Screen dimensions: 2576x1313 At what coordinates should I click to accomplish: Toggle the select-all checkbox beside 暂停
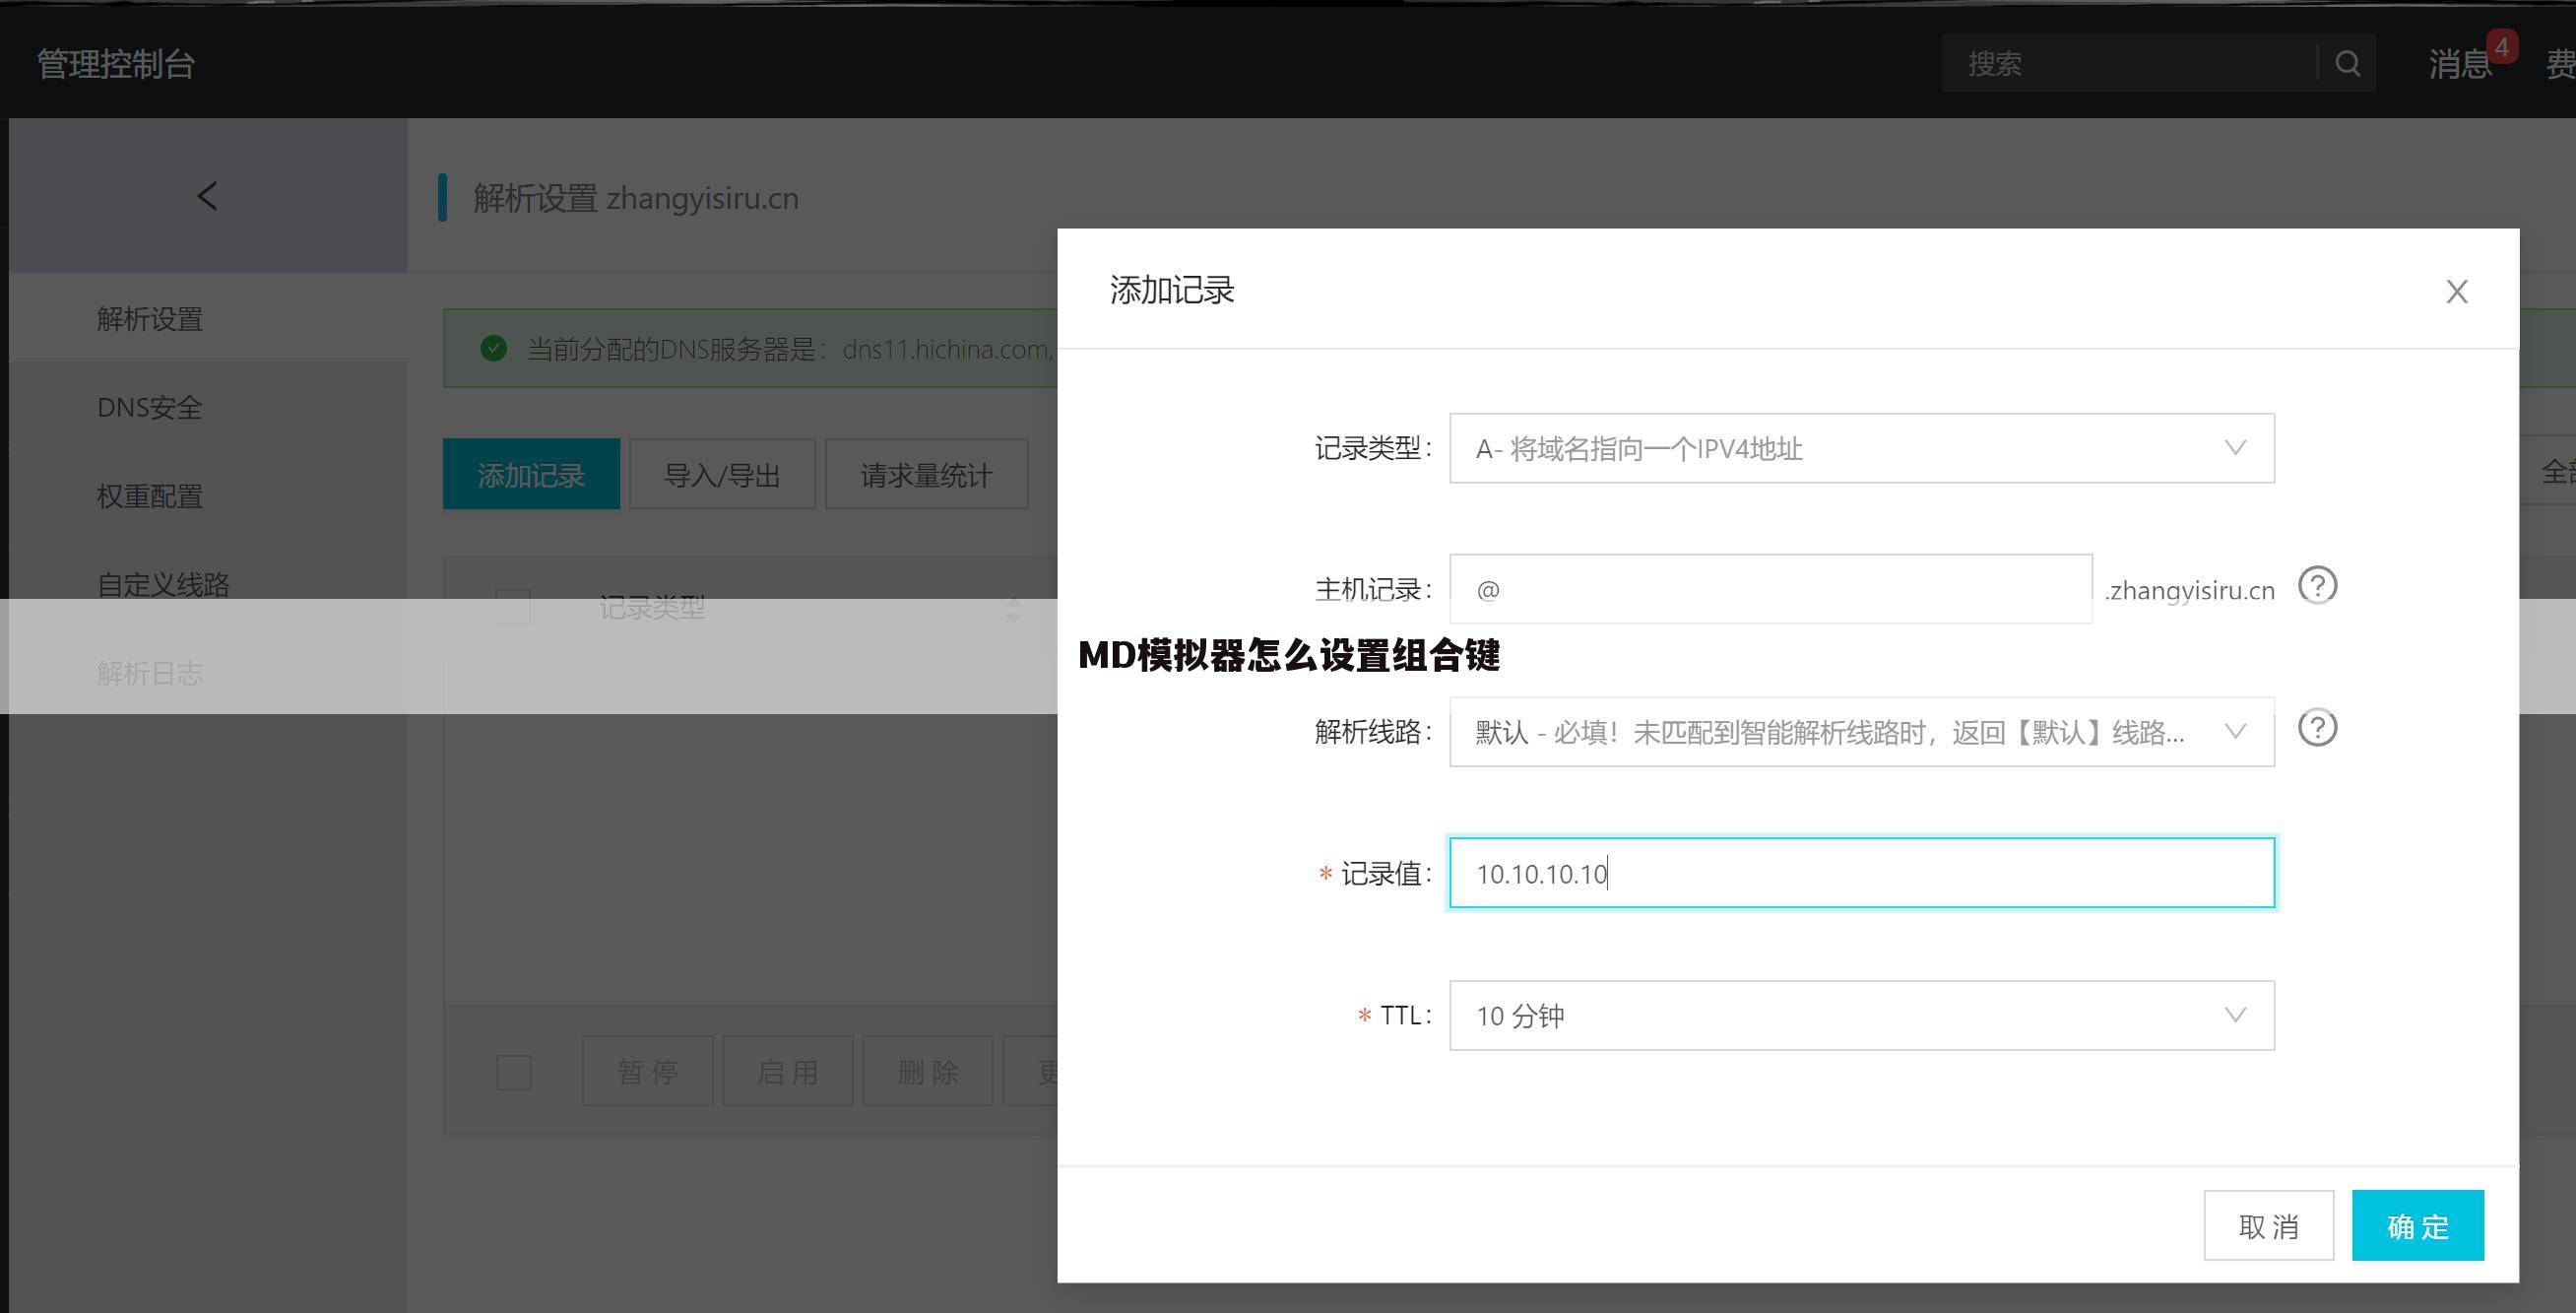coord(514,1073)
